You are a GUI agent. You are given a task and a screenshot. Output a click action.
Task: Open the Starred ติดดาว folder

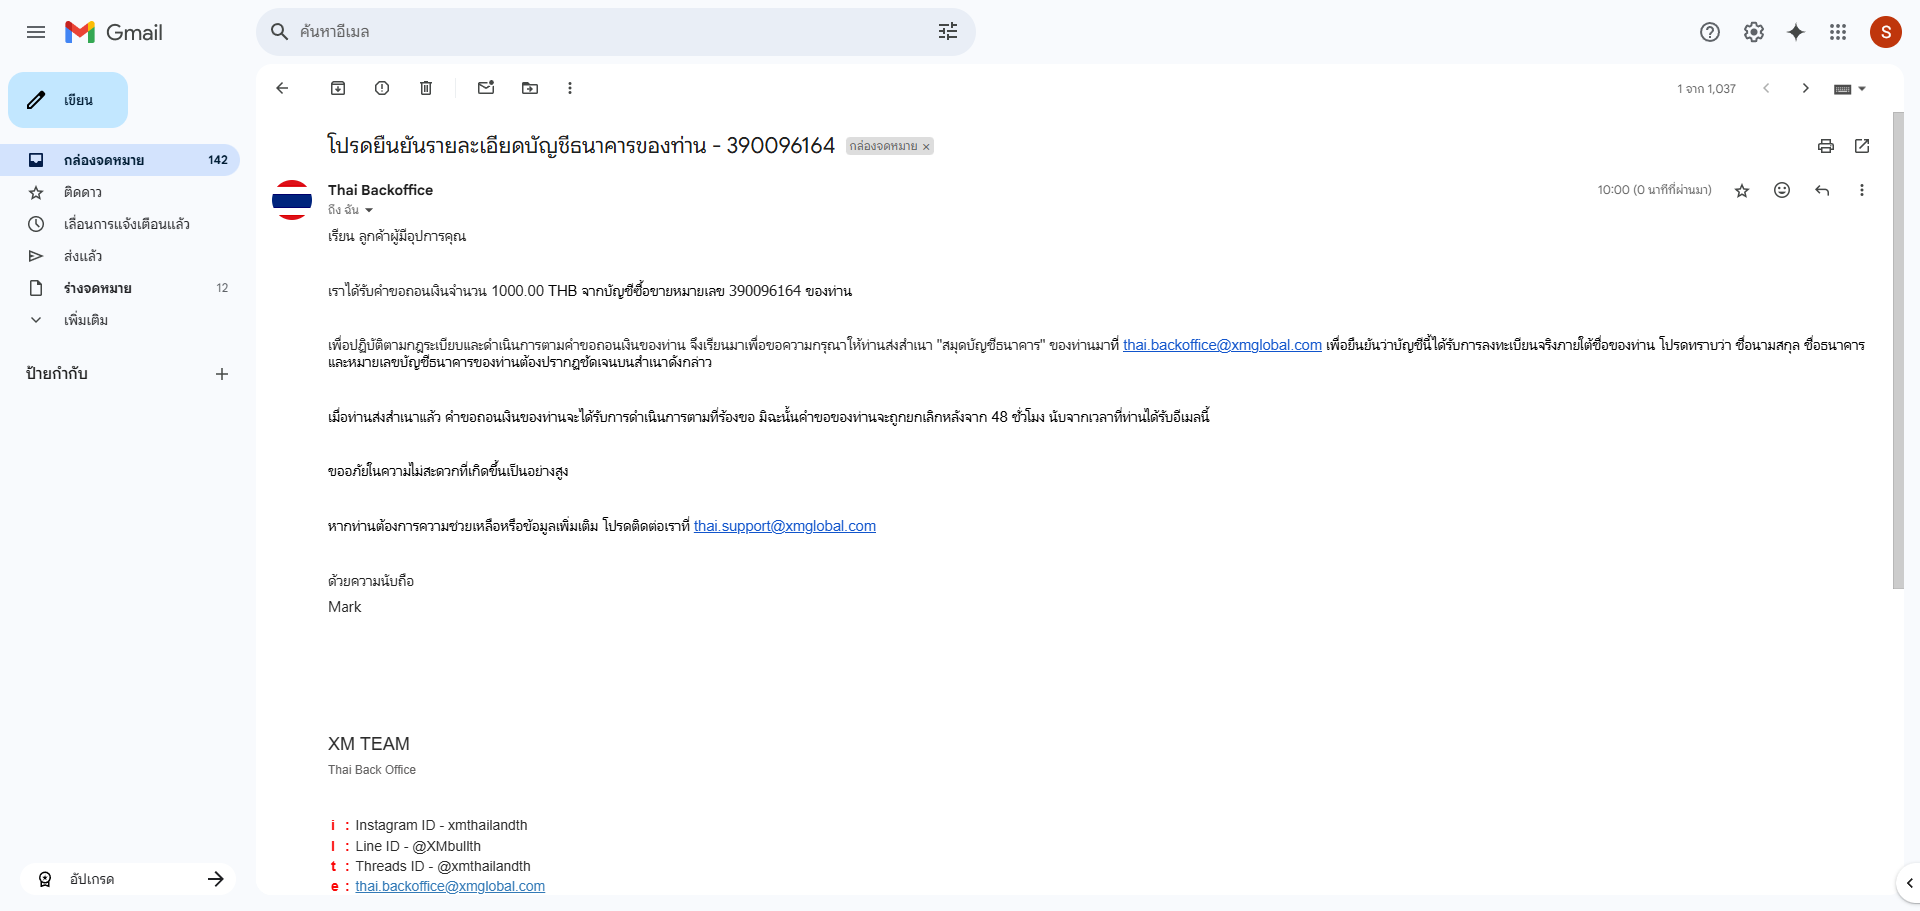tap(120, 192)
